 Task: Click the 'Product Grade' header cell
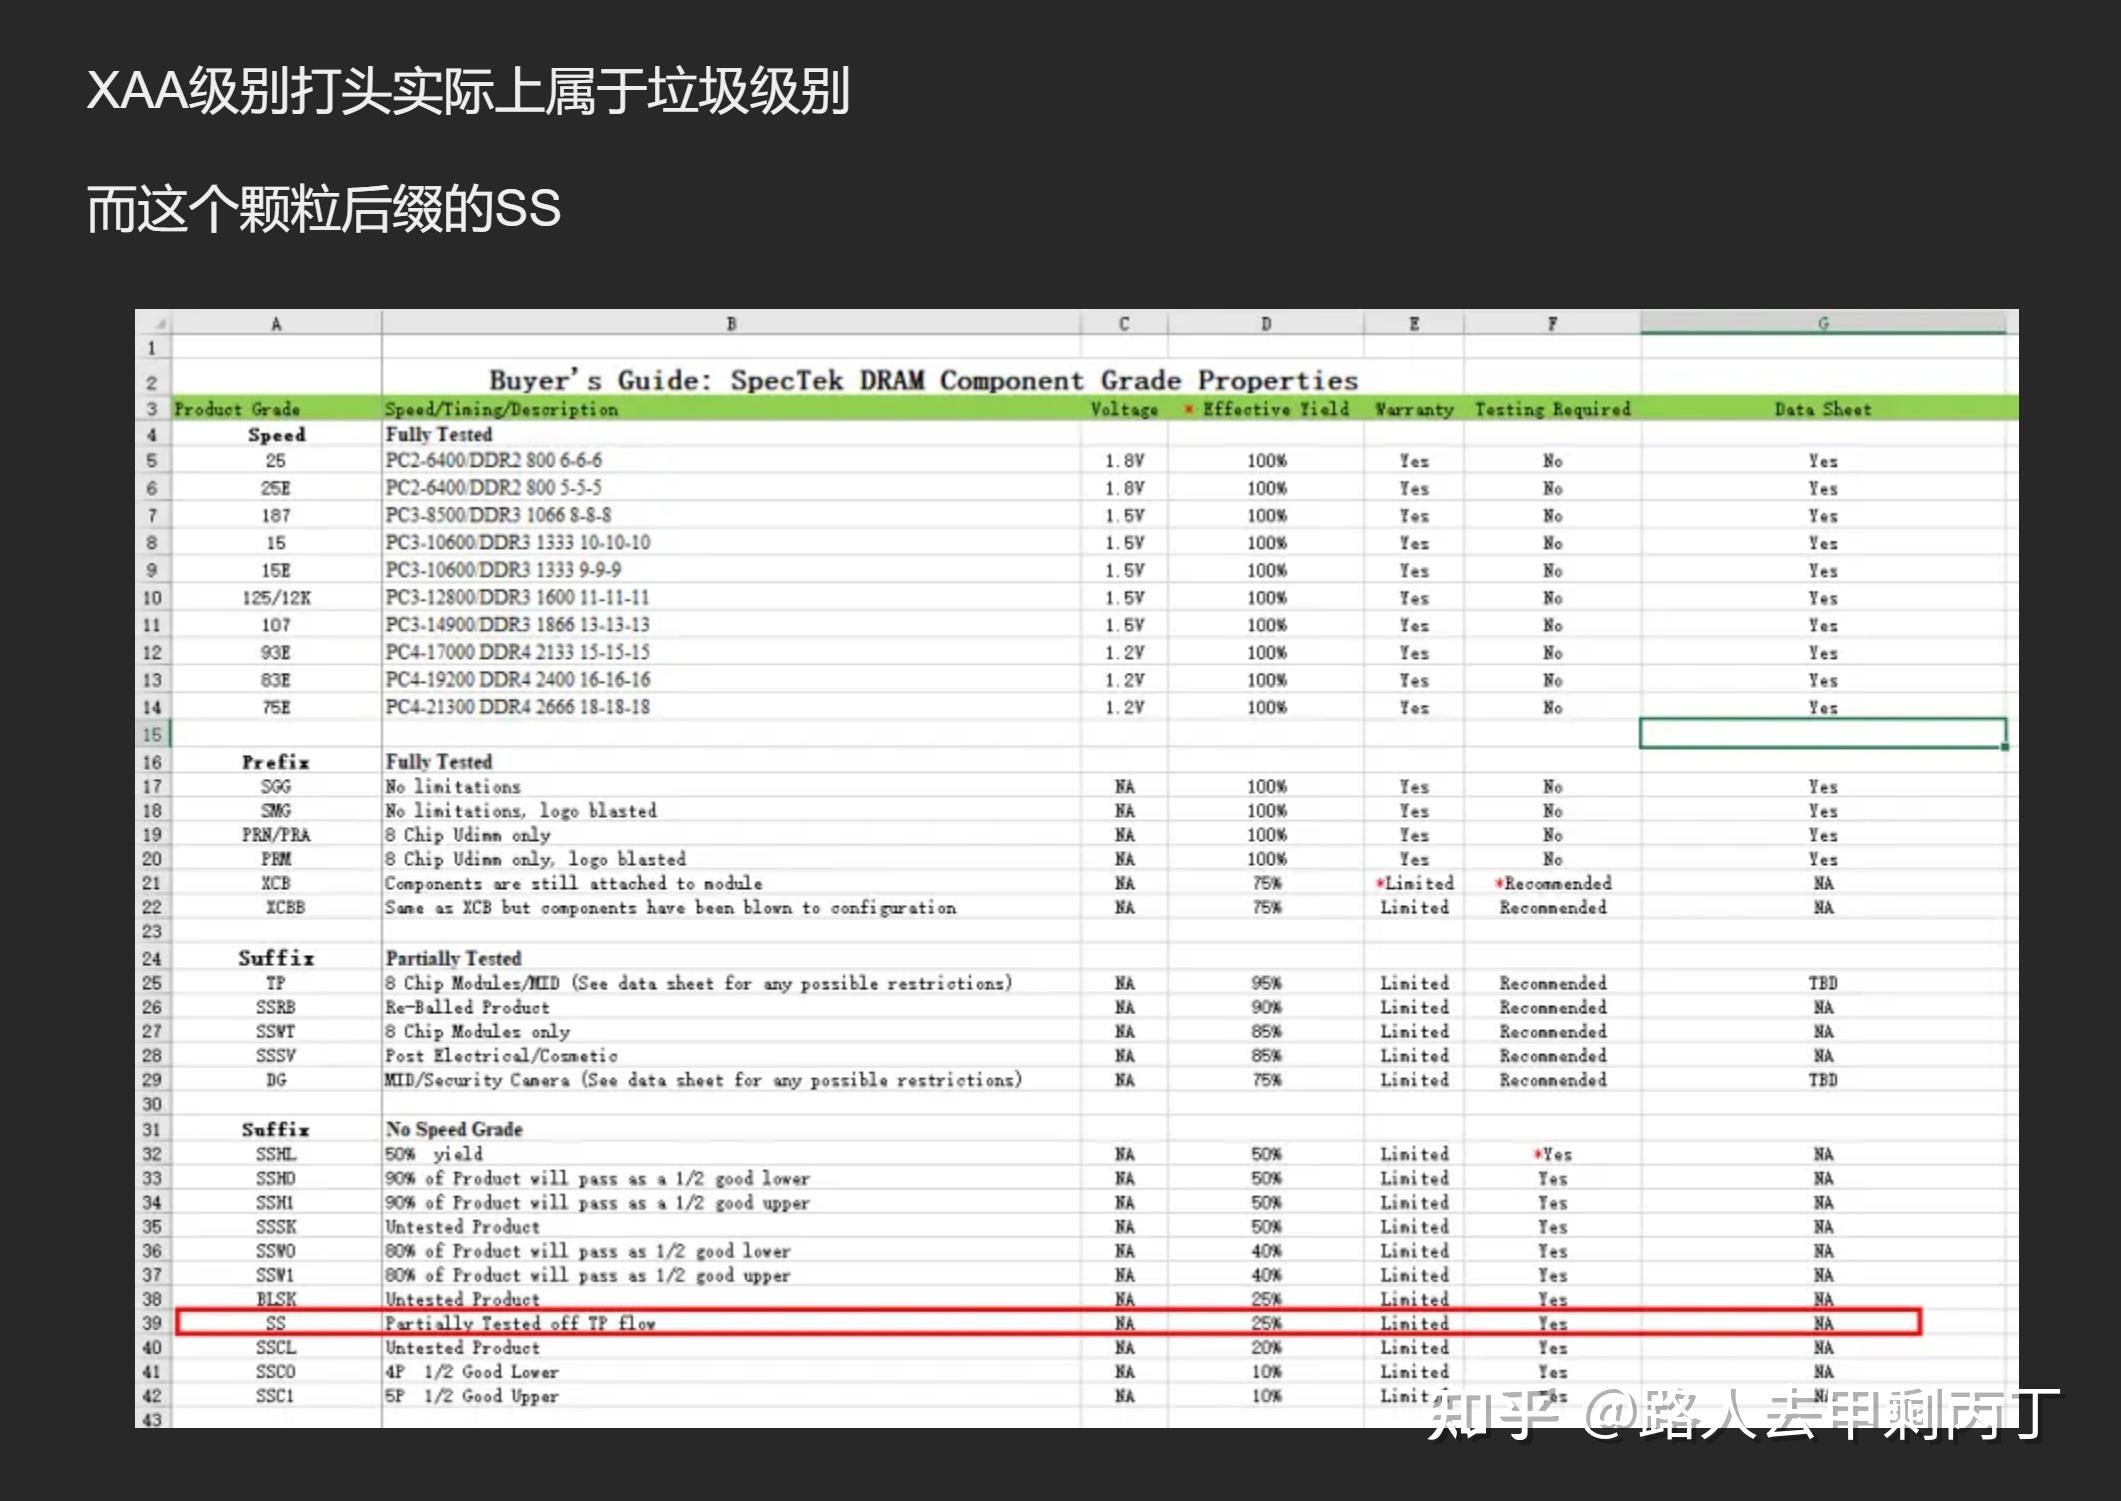tap(237, 409)
